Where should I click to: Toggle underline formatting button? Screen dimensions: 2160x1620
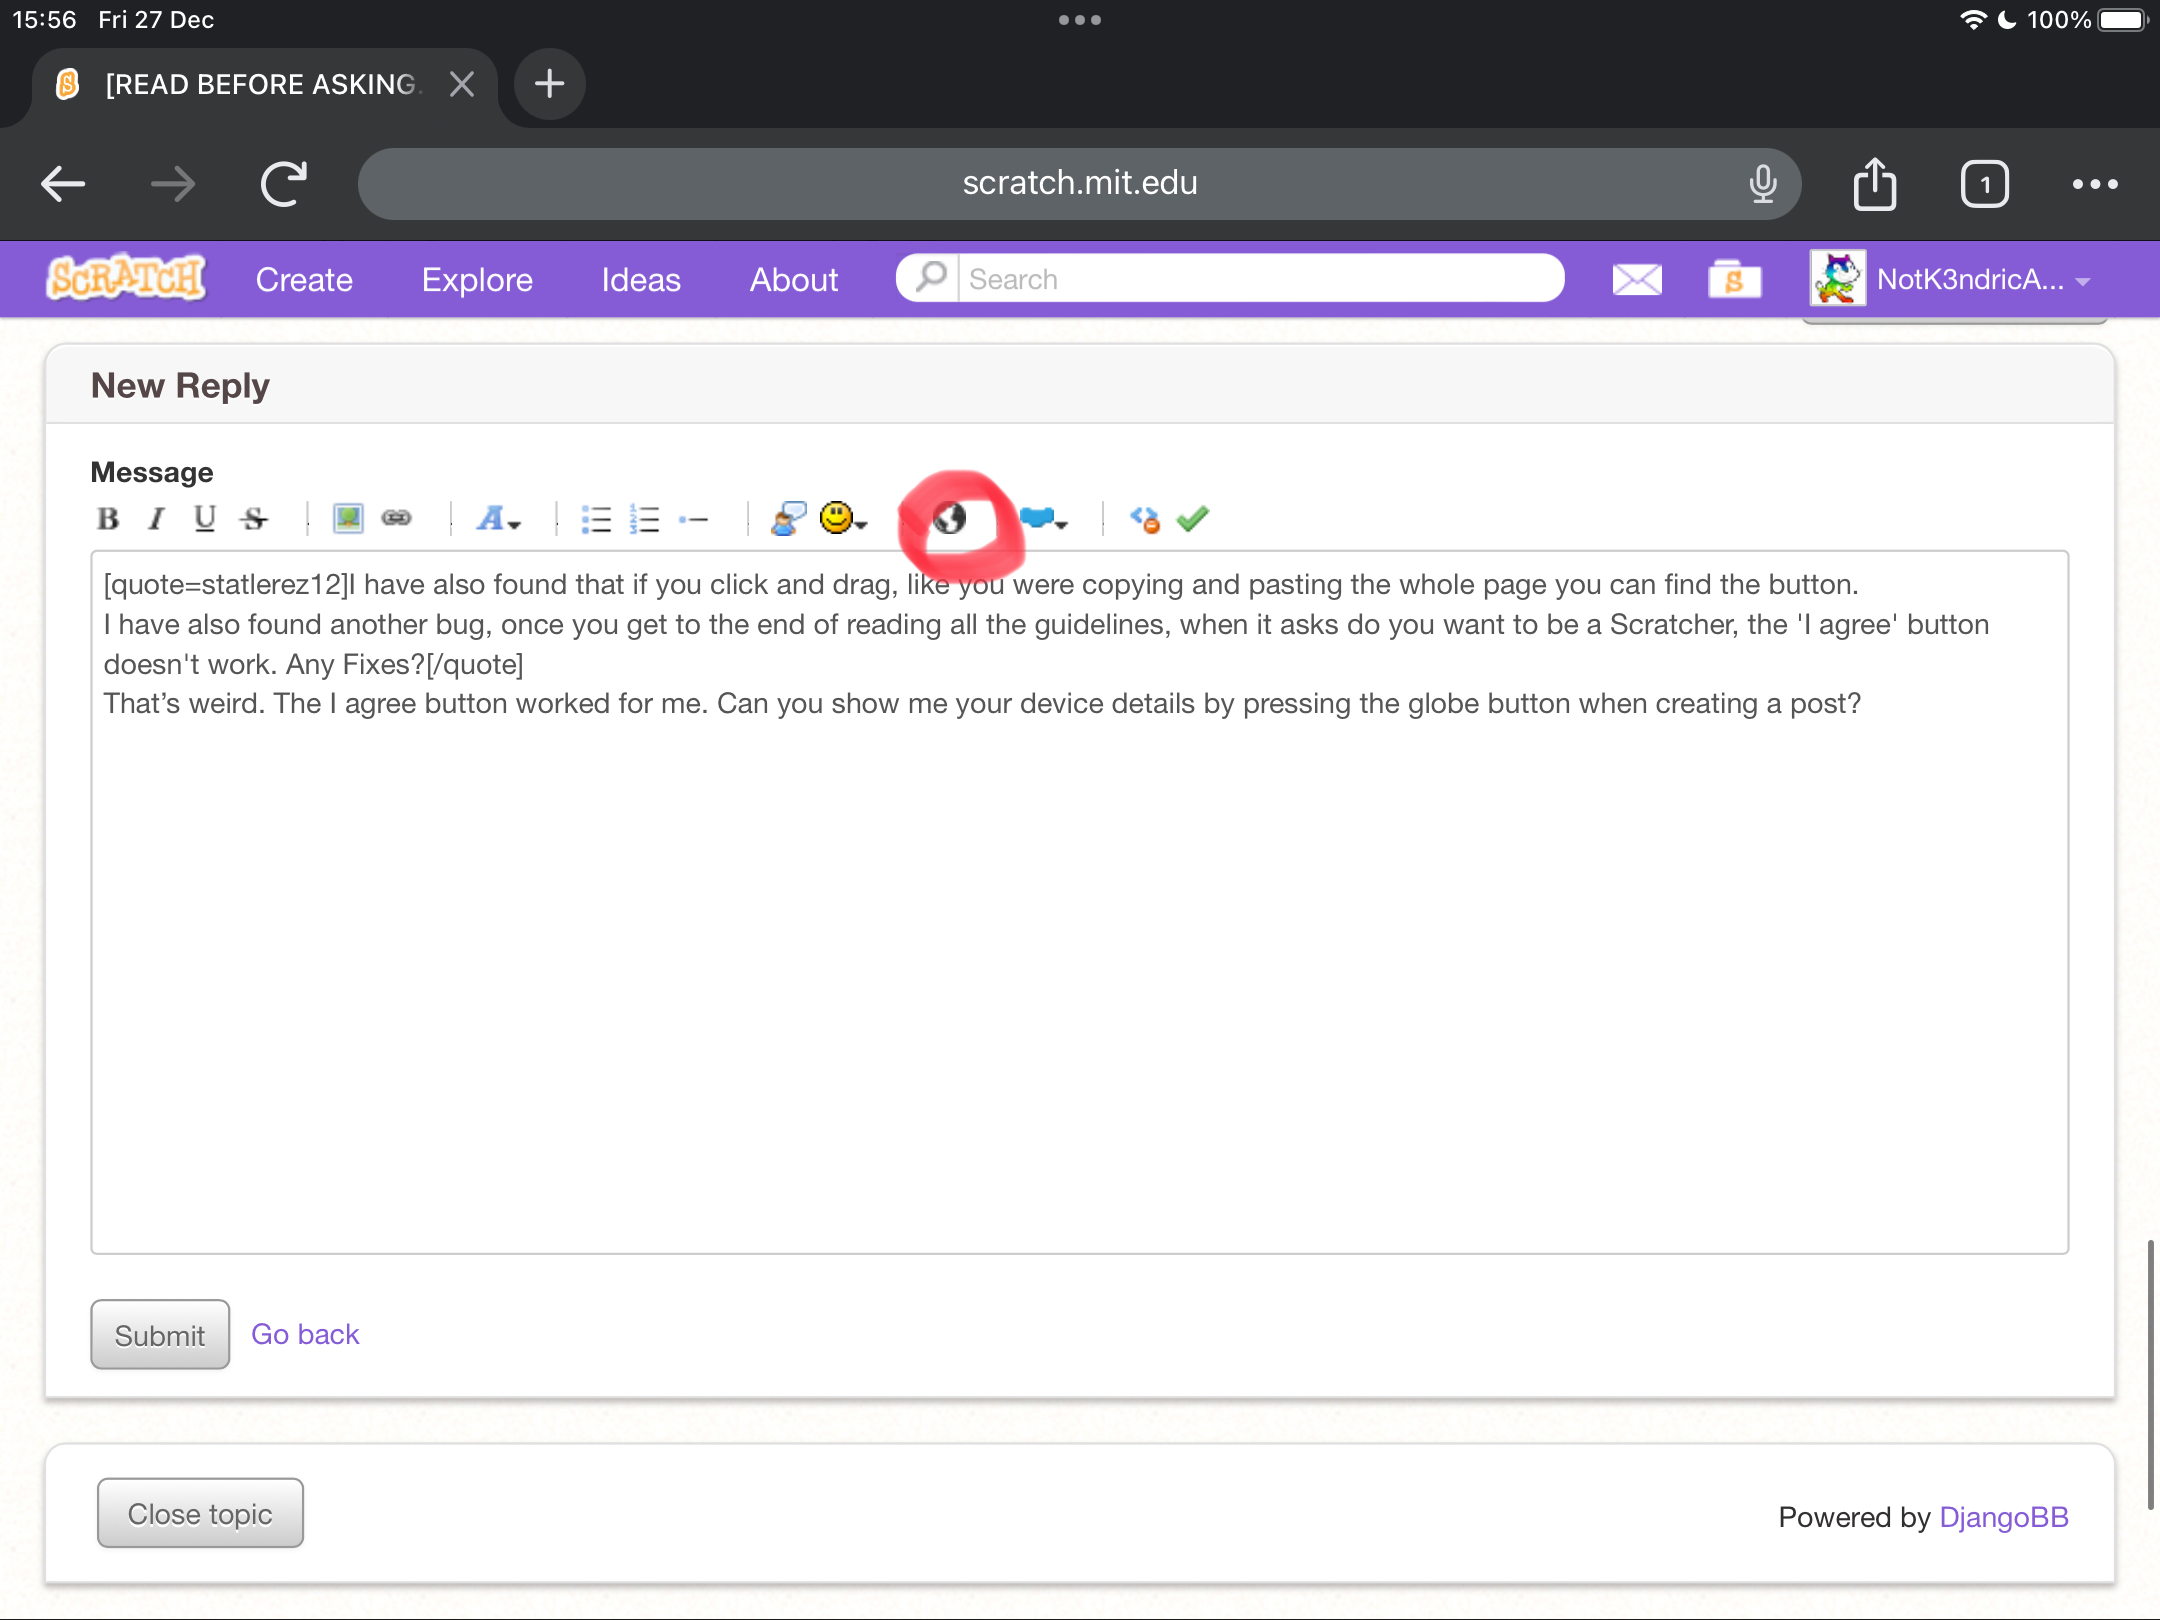(205, 518)
